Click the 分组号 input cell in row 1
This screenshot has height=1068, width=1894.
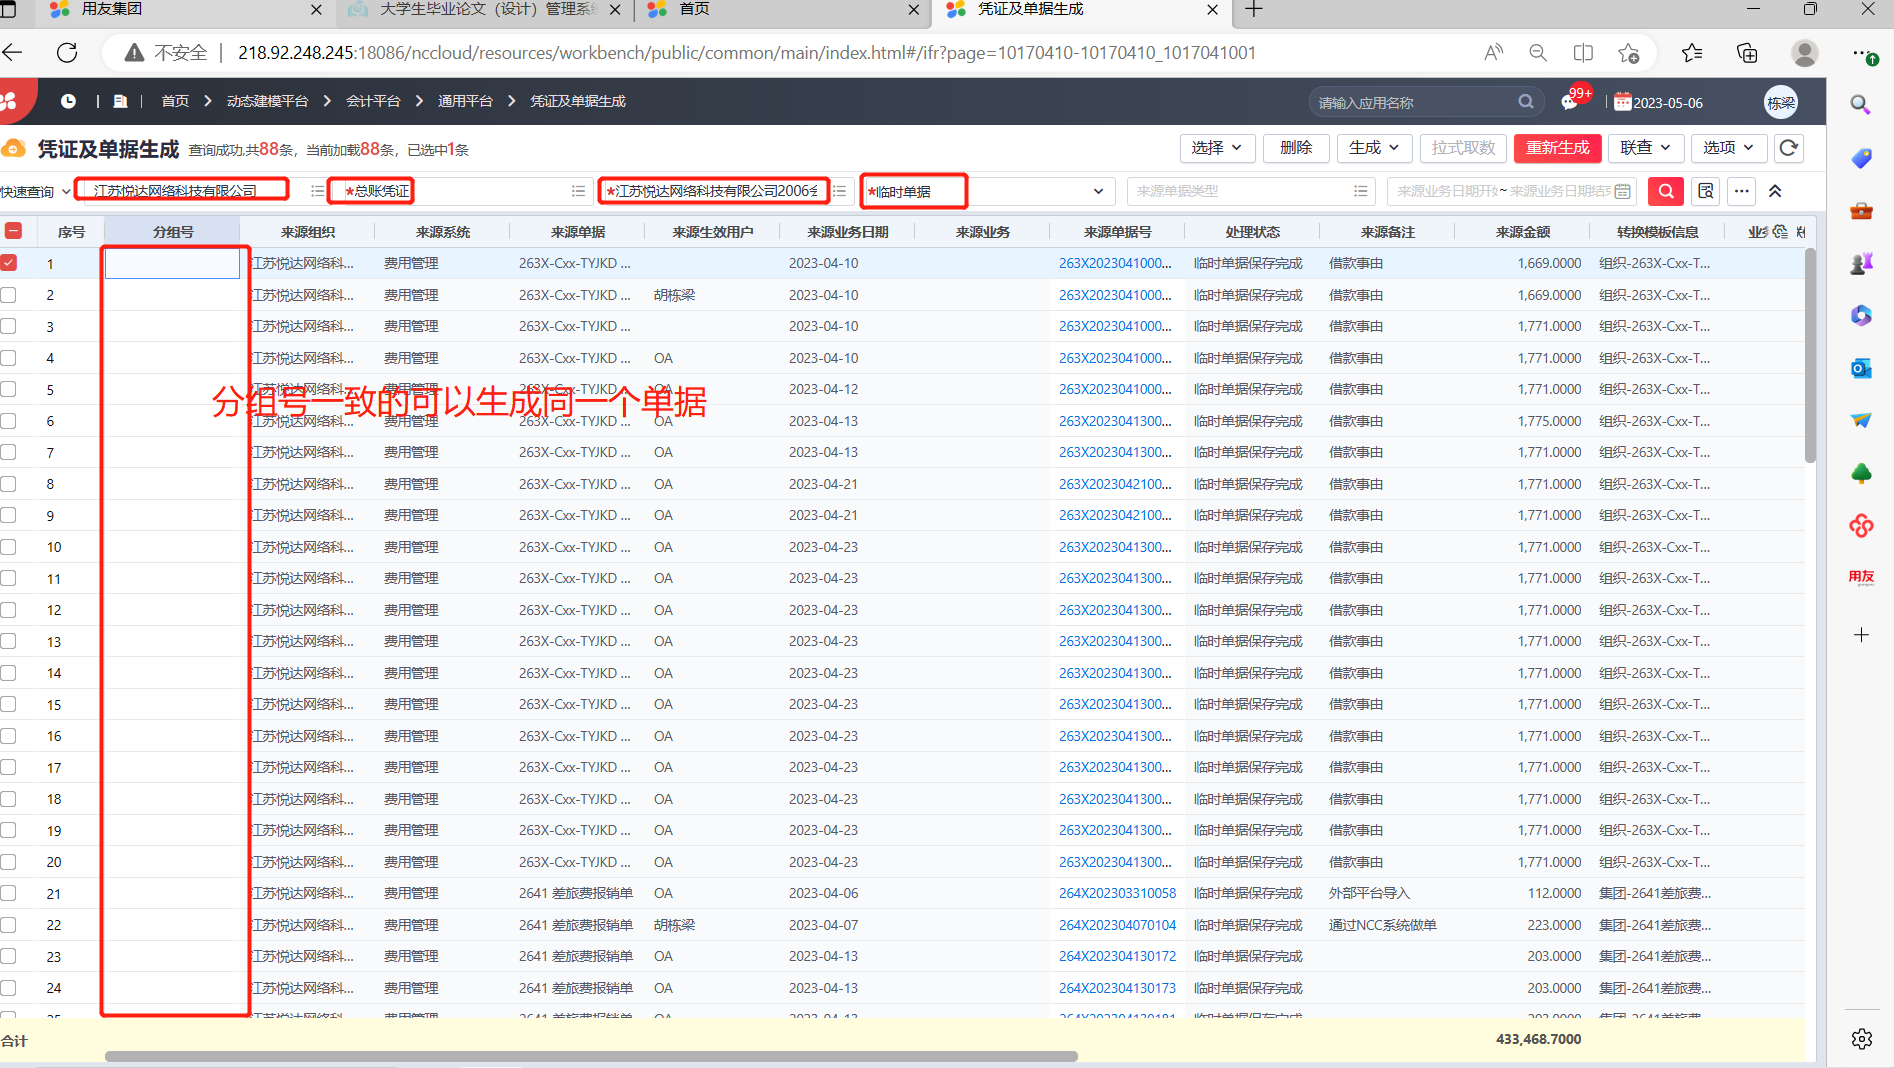coord(172,264)
